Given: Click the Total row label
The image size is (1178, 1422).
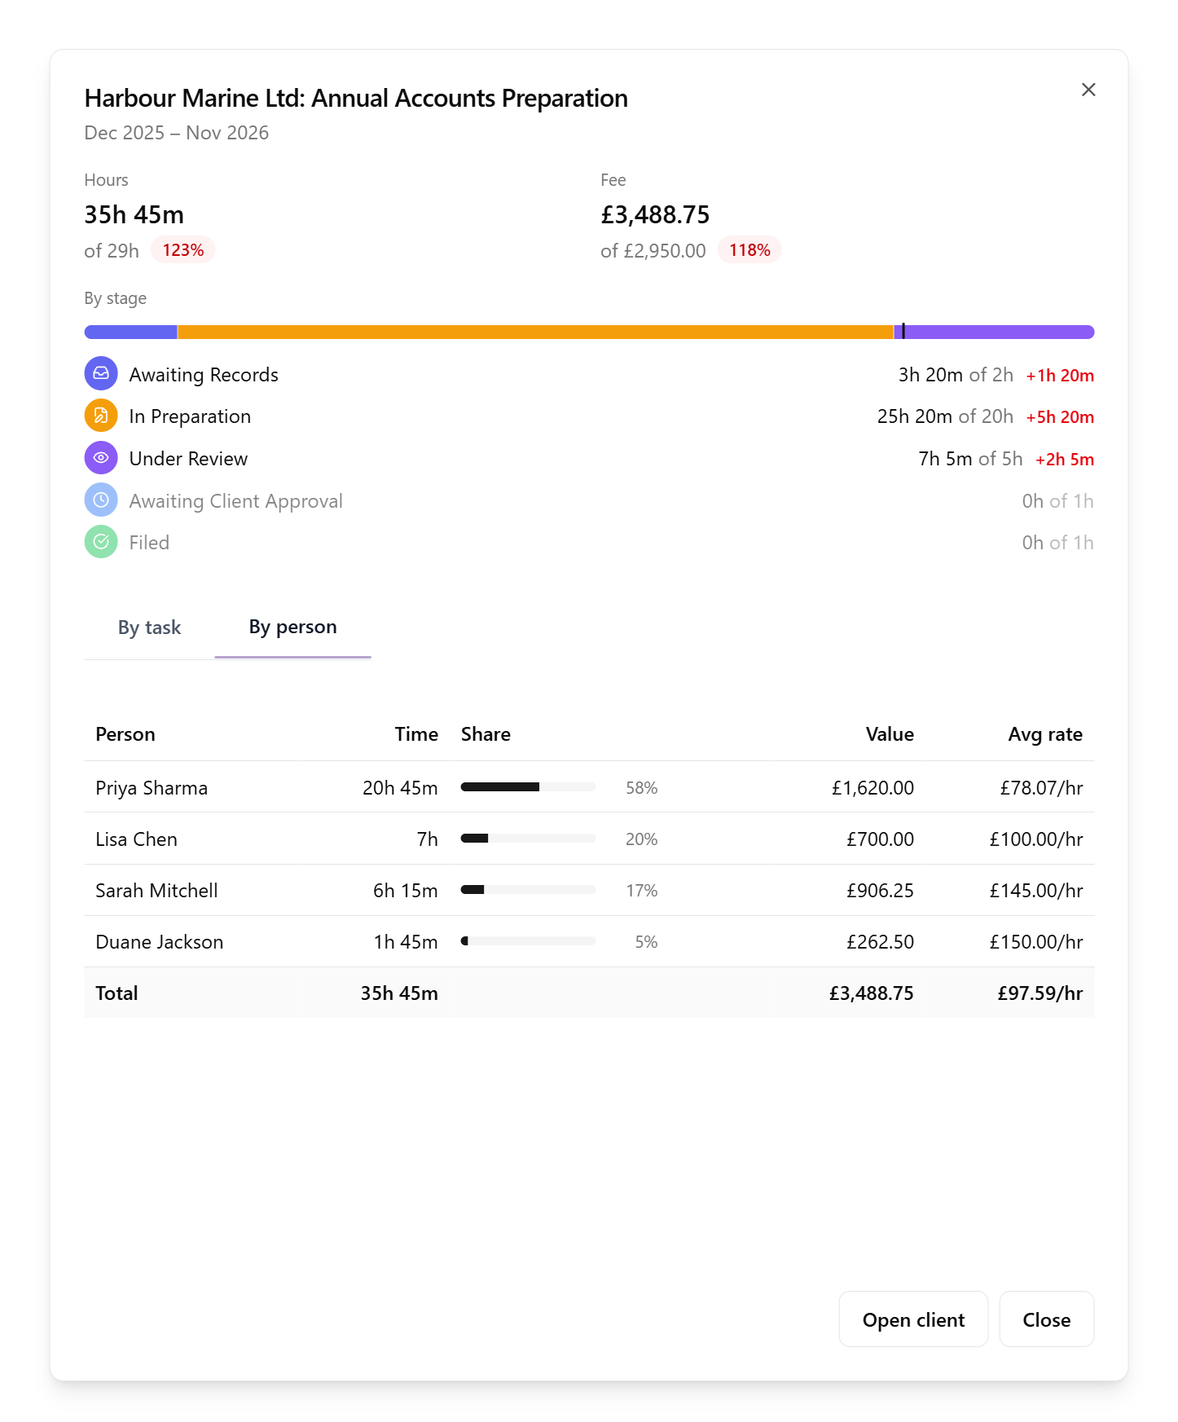Looking at the screenshot, I should tap(117, 993).
